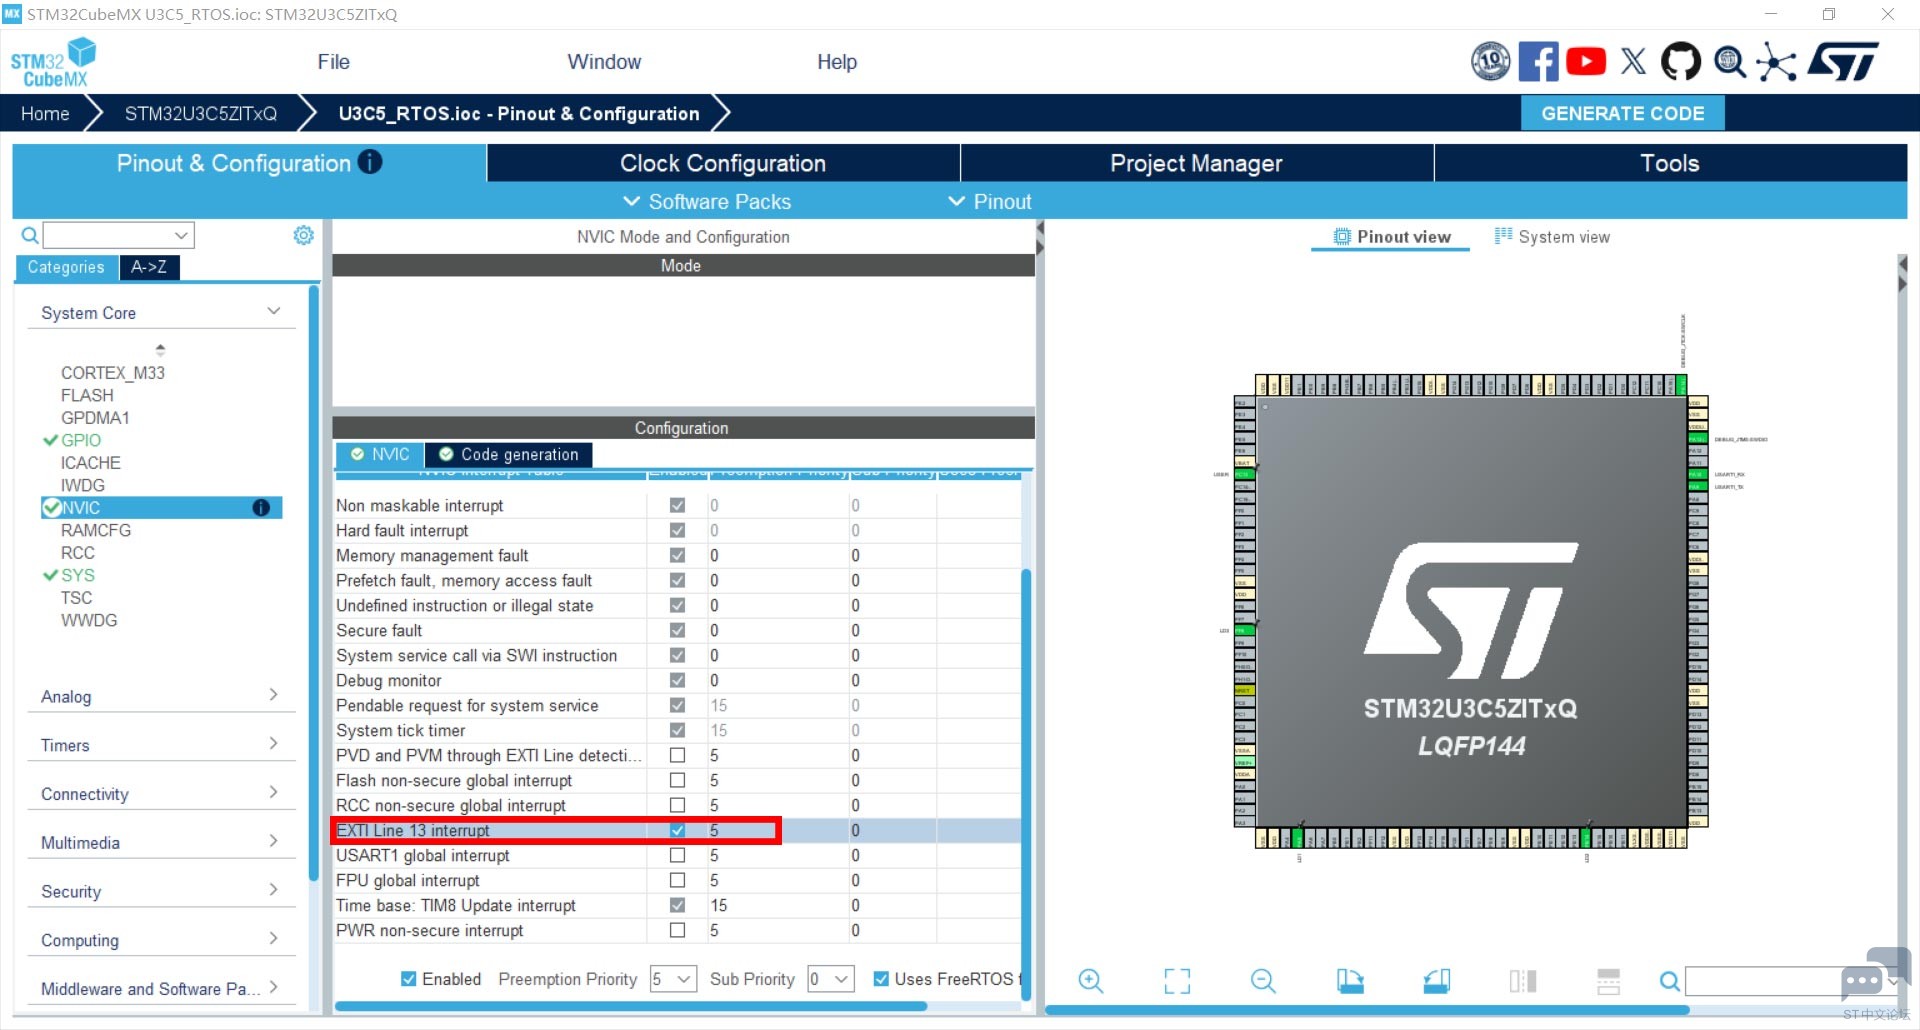
Task: Open the ST 10-year anniversary badge icon
Action: (x=1490, y=62)
